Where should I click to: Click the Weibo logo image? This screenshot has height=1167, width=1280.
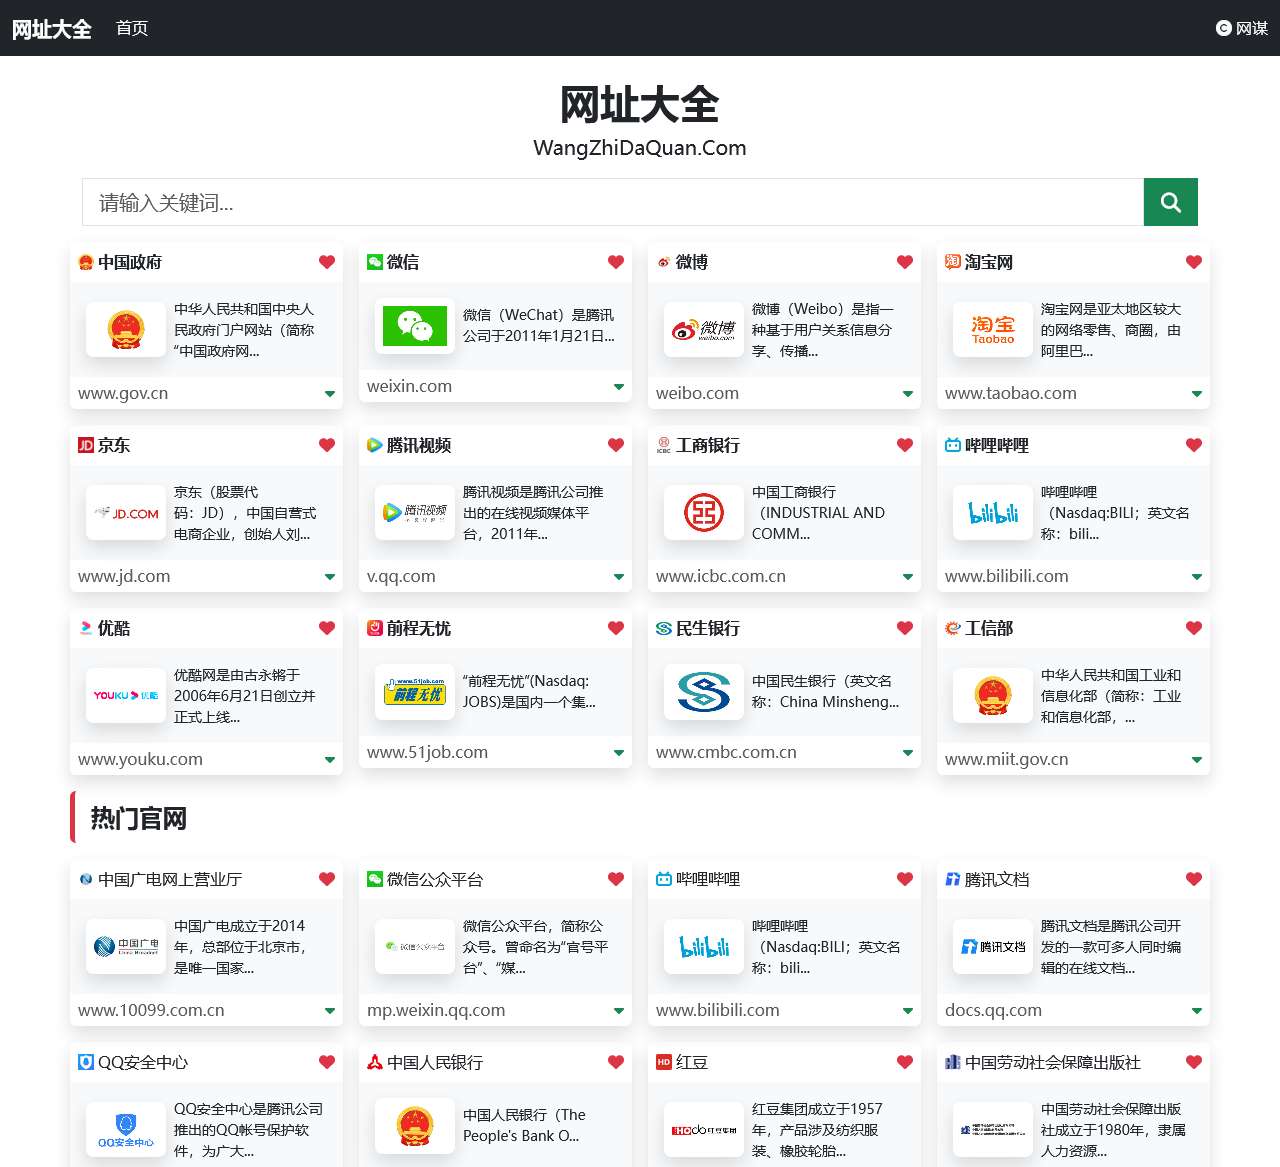704,330
